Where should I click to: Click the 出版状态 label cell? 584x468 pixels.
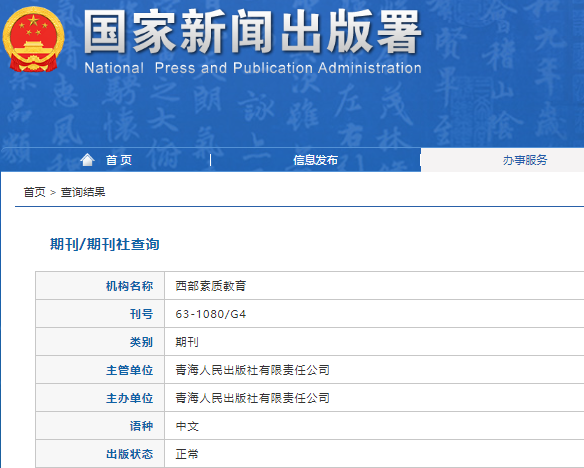point(100,454)
